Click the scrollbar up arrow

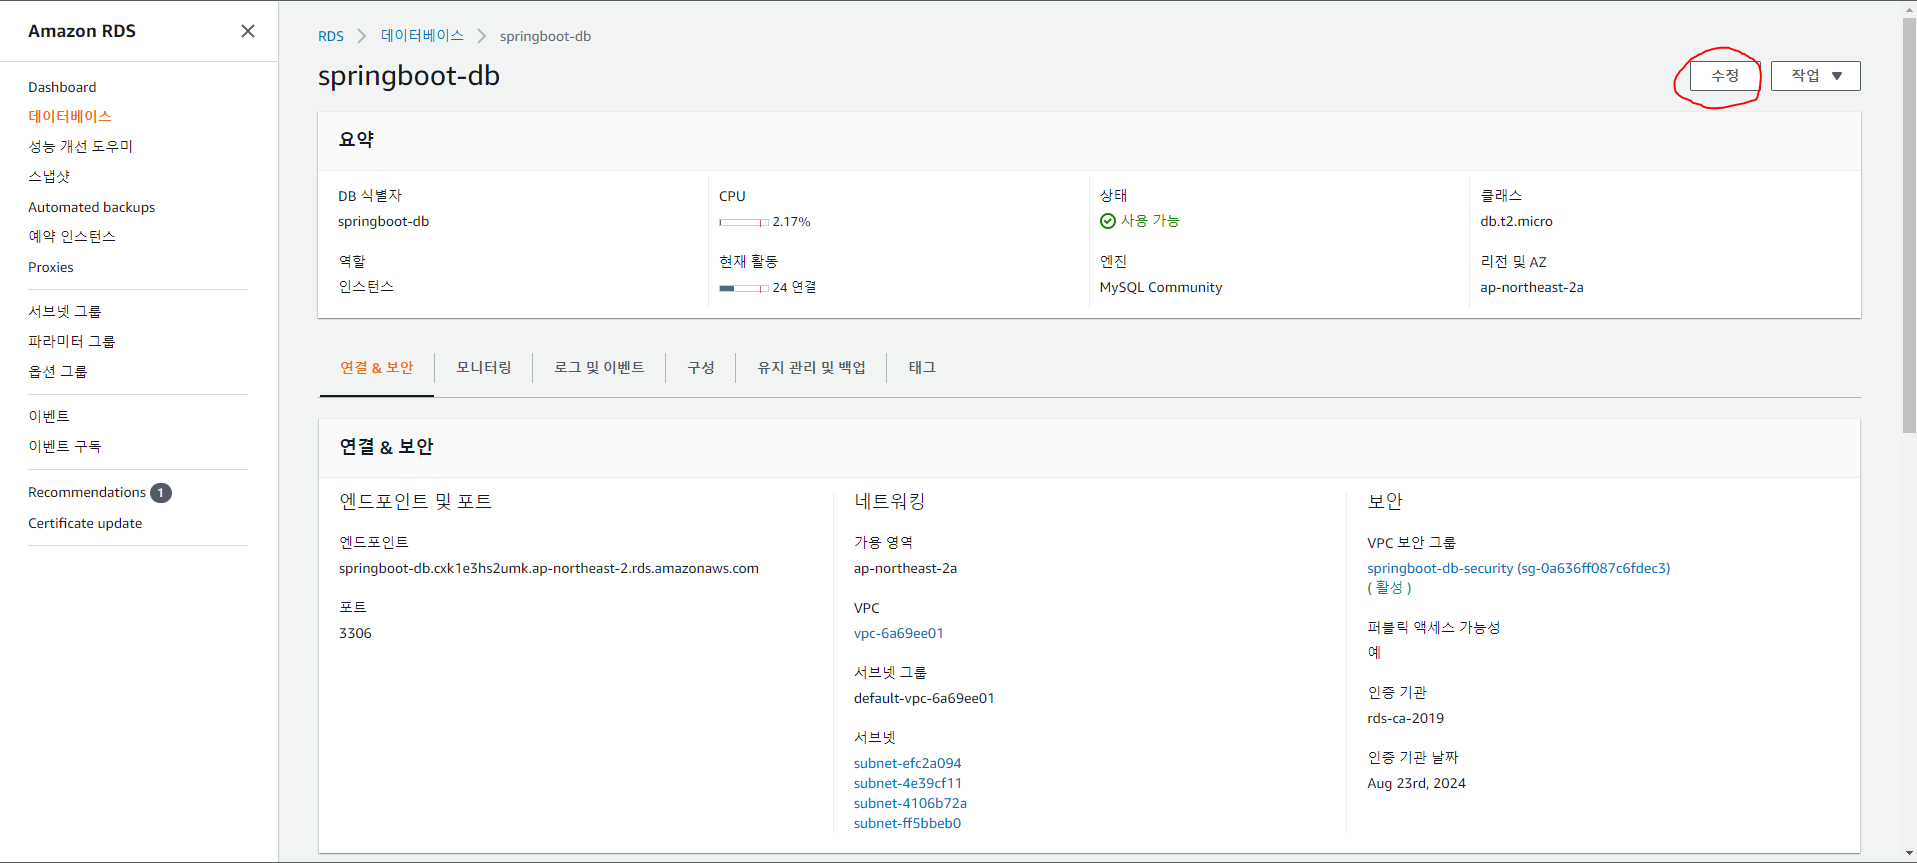point(1909,8)
